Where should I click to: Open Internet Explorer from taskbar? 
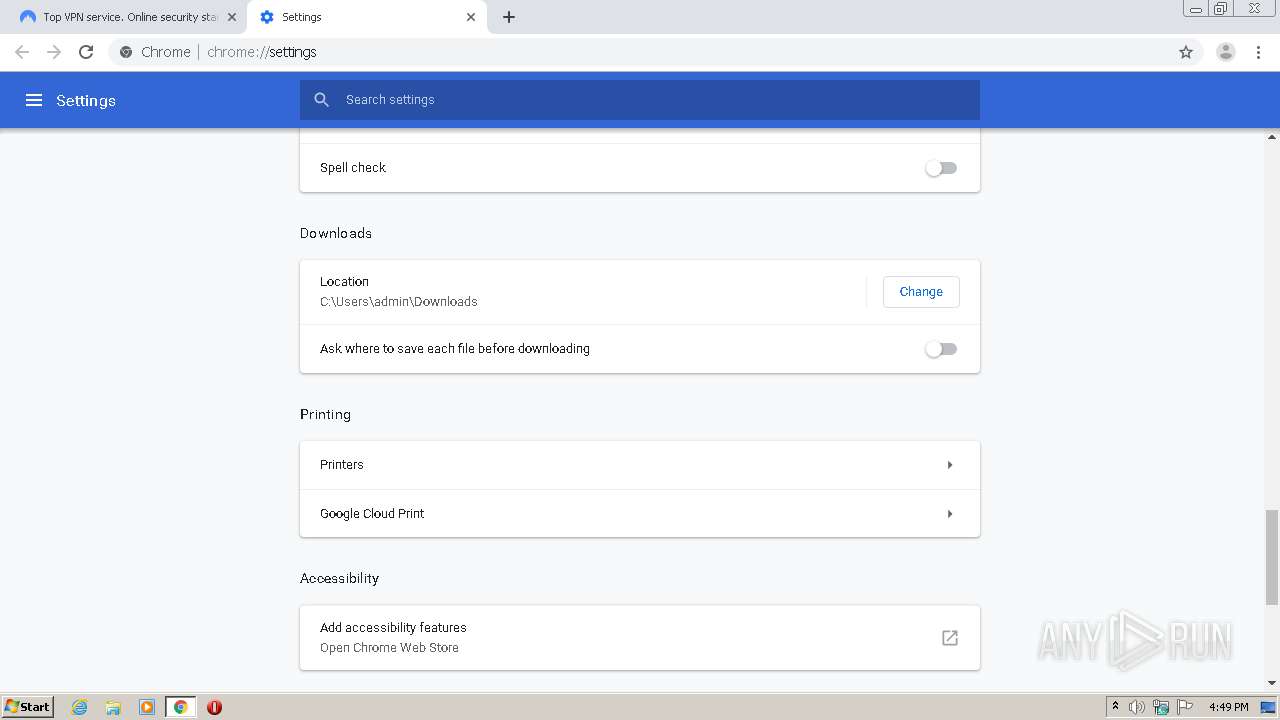click(80, 707)
